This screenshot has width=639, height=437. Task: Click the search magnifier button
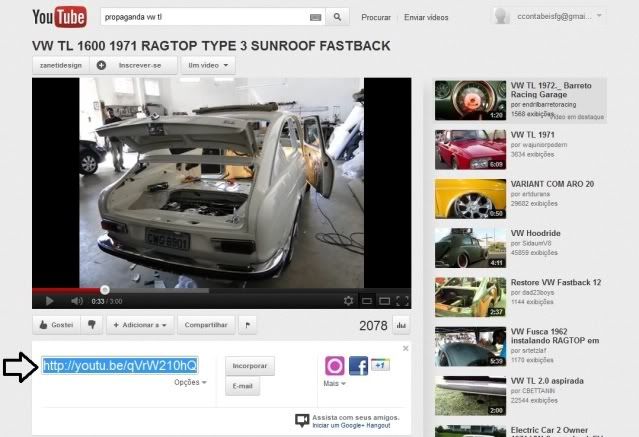click(x=337, y=17)
